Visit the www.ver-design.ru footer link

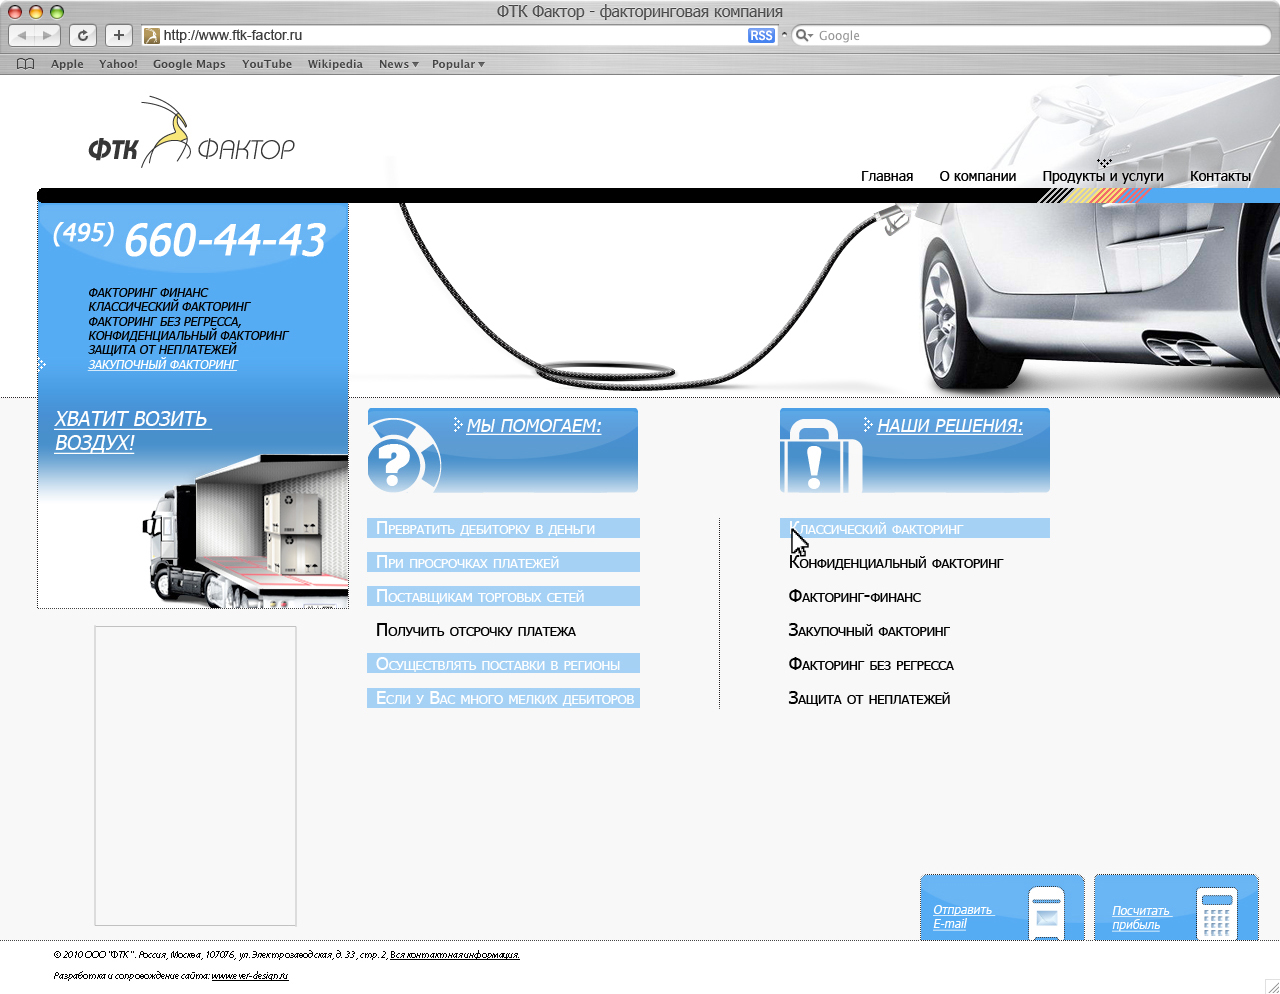pyautogui.click(x=250, y=976)
